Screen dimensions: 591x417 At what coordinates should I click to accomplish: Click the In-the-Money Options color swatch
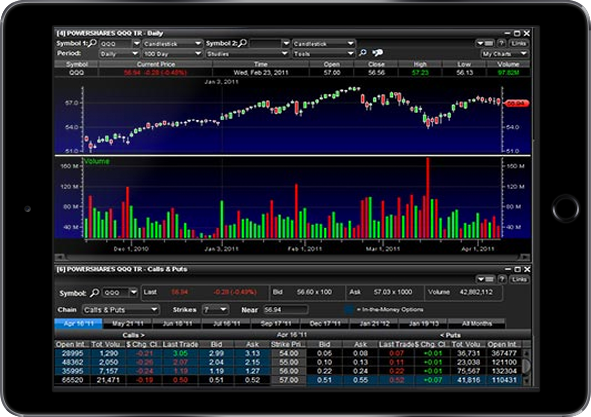349,310
